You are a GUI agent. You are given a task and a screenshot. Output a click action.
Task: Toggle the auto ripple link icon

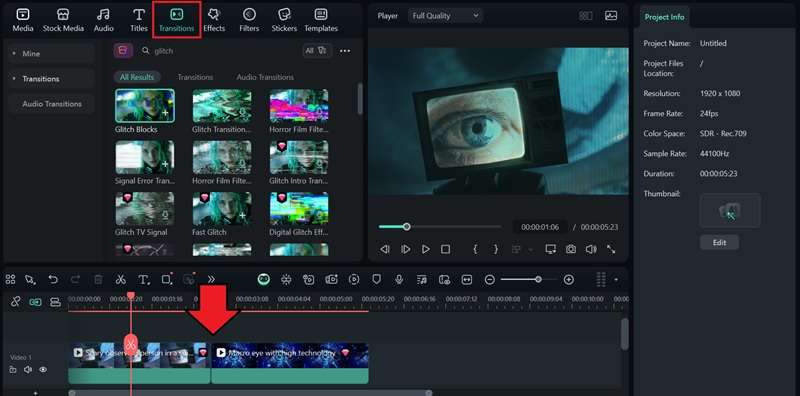click(15, 302)
